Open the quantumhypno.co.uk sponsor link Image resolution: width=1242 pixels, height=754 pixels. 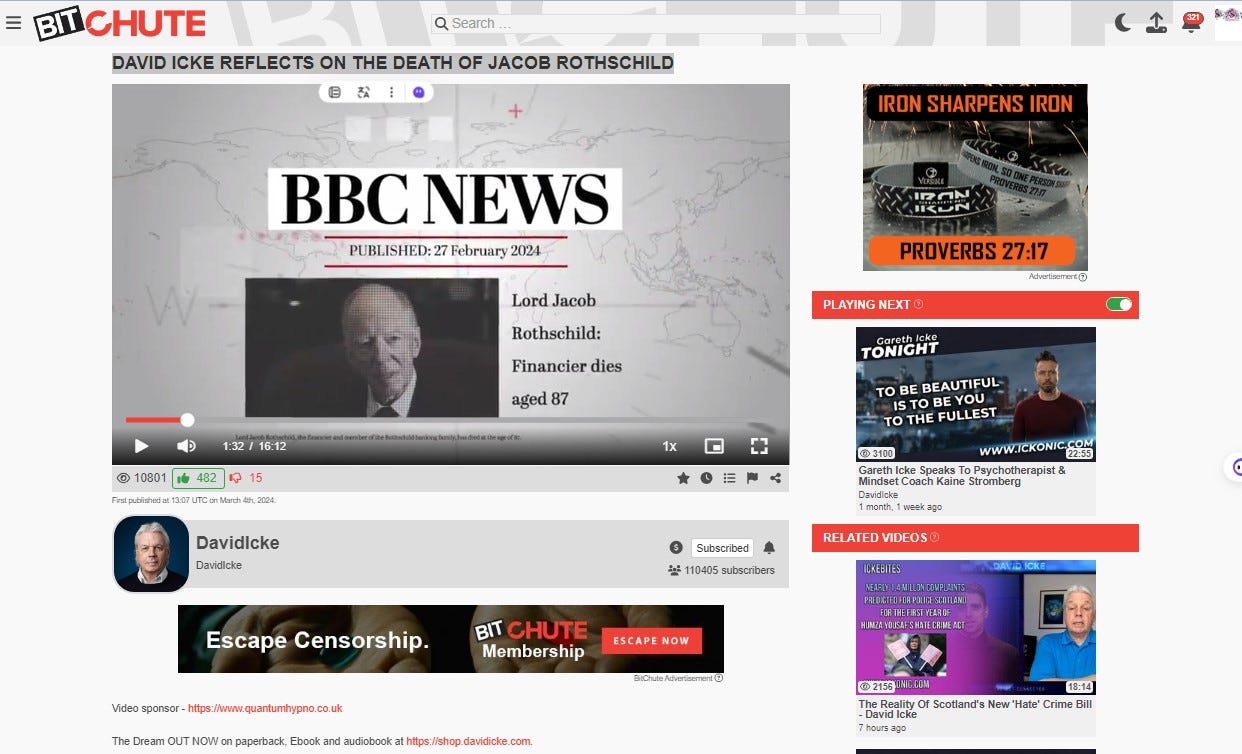pos(265,708)
